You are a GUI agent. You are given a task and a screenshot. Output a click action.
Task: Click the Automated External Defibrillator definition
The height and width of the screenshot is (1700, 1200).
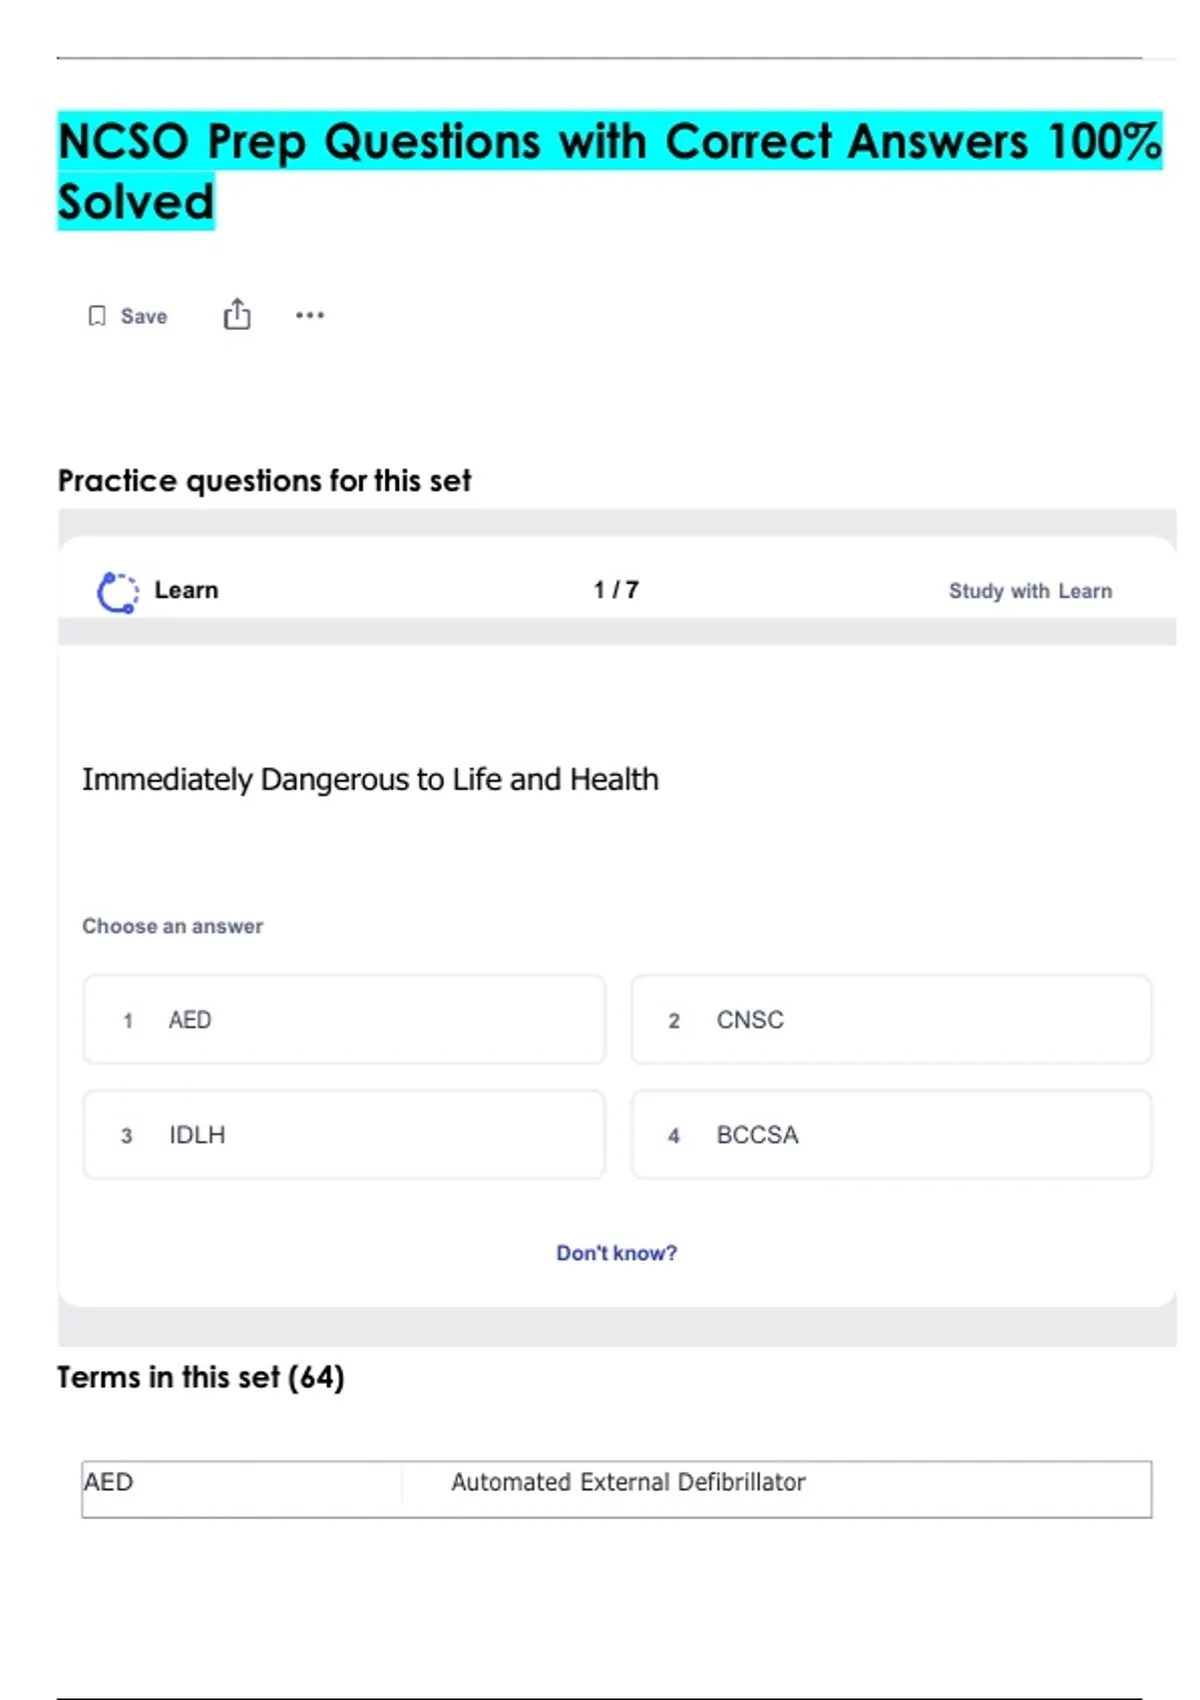click(628, 1482)
